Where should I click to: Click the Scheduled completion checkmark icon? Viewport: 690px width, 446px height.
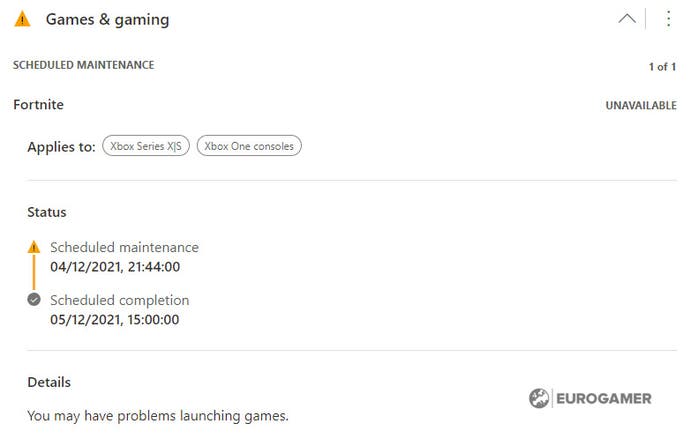[34, 300]
